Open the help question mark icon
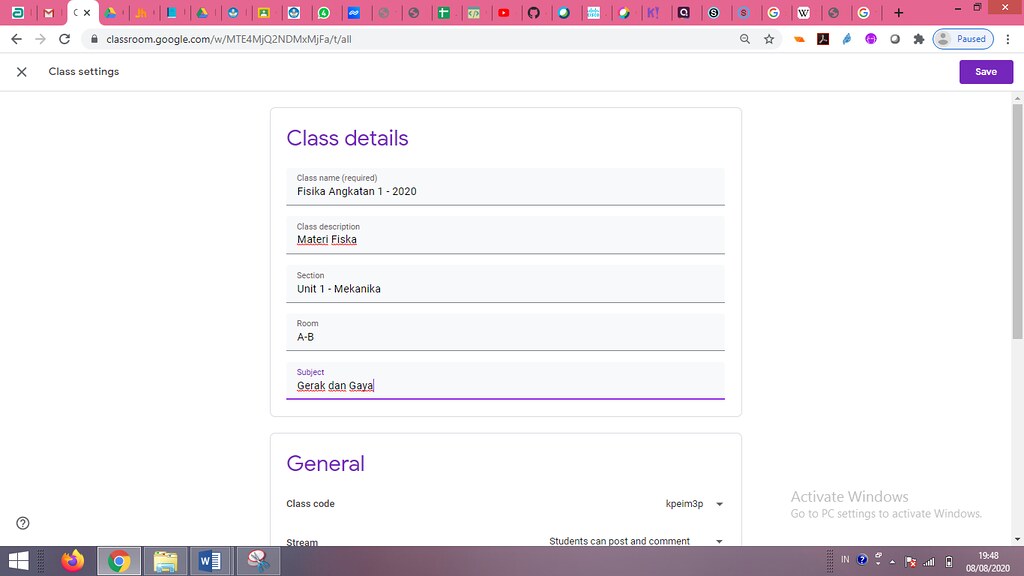This screenshot has width=1024, height=576. point(23,523)
